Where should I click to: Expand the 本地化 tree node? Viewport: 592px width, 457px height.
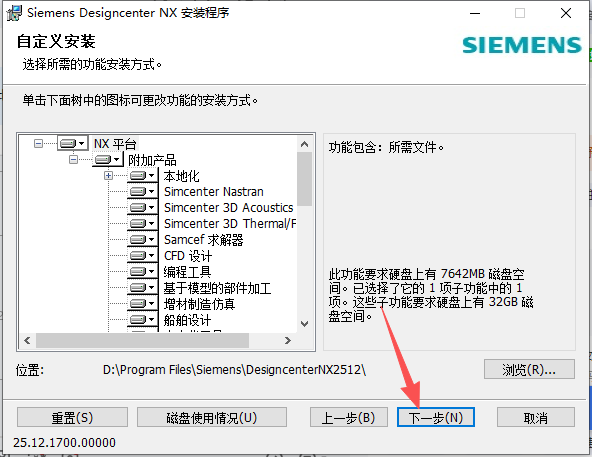[x=108, y=176]
